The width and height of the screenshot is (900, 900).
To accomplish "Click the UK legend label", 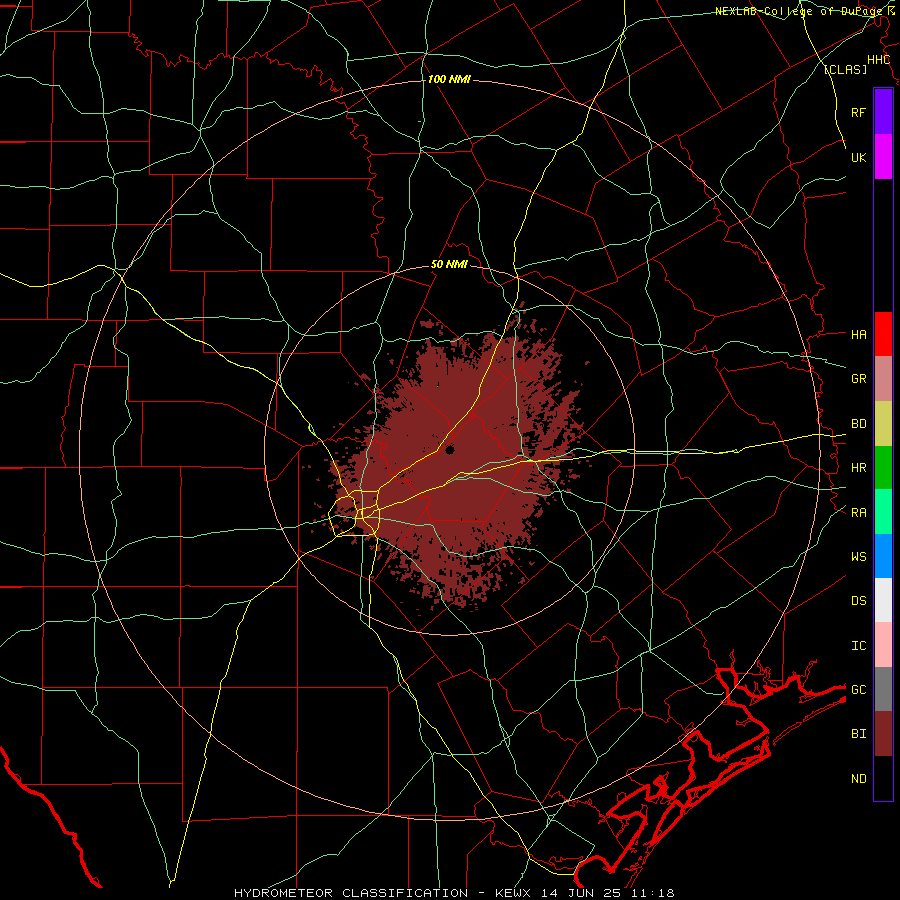I will (858, 157).
